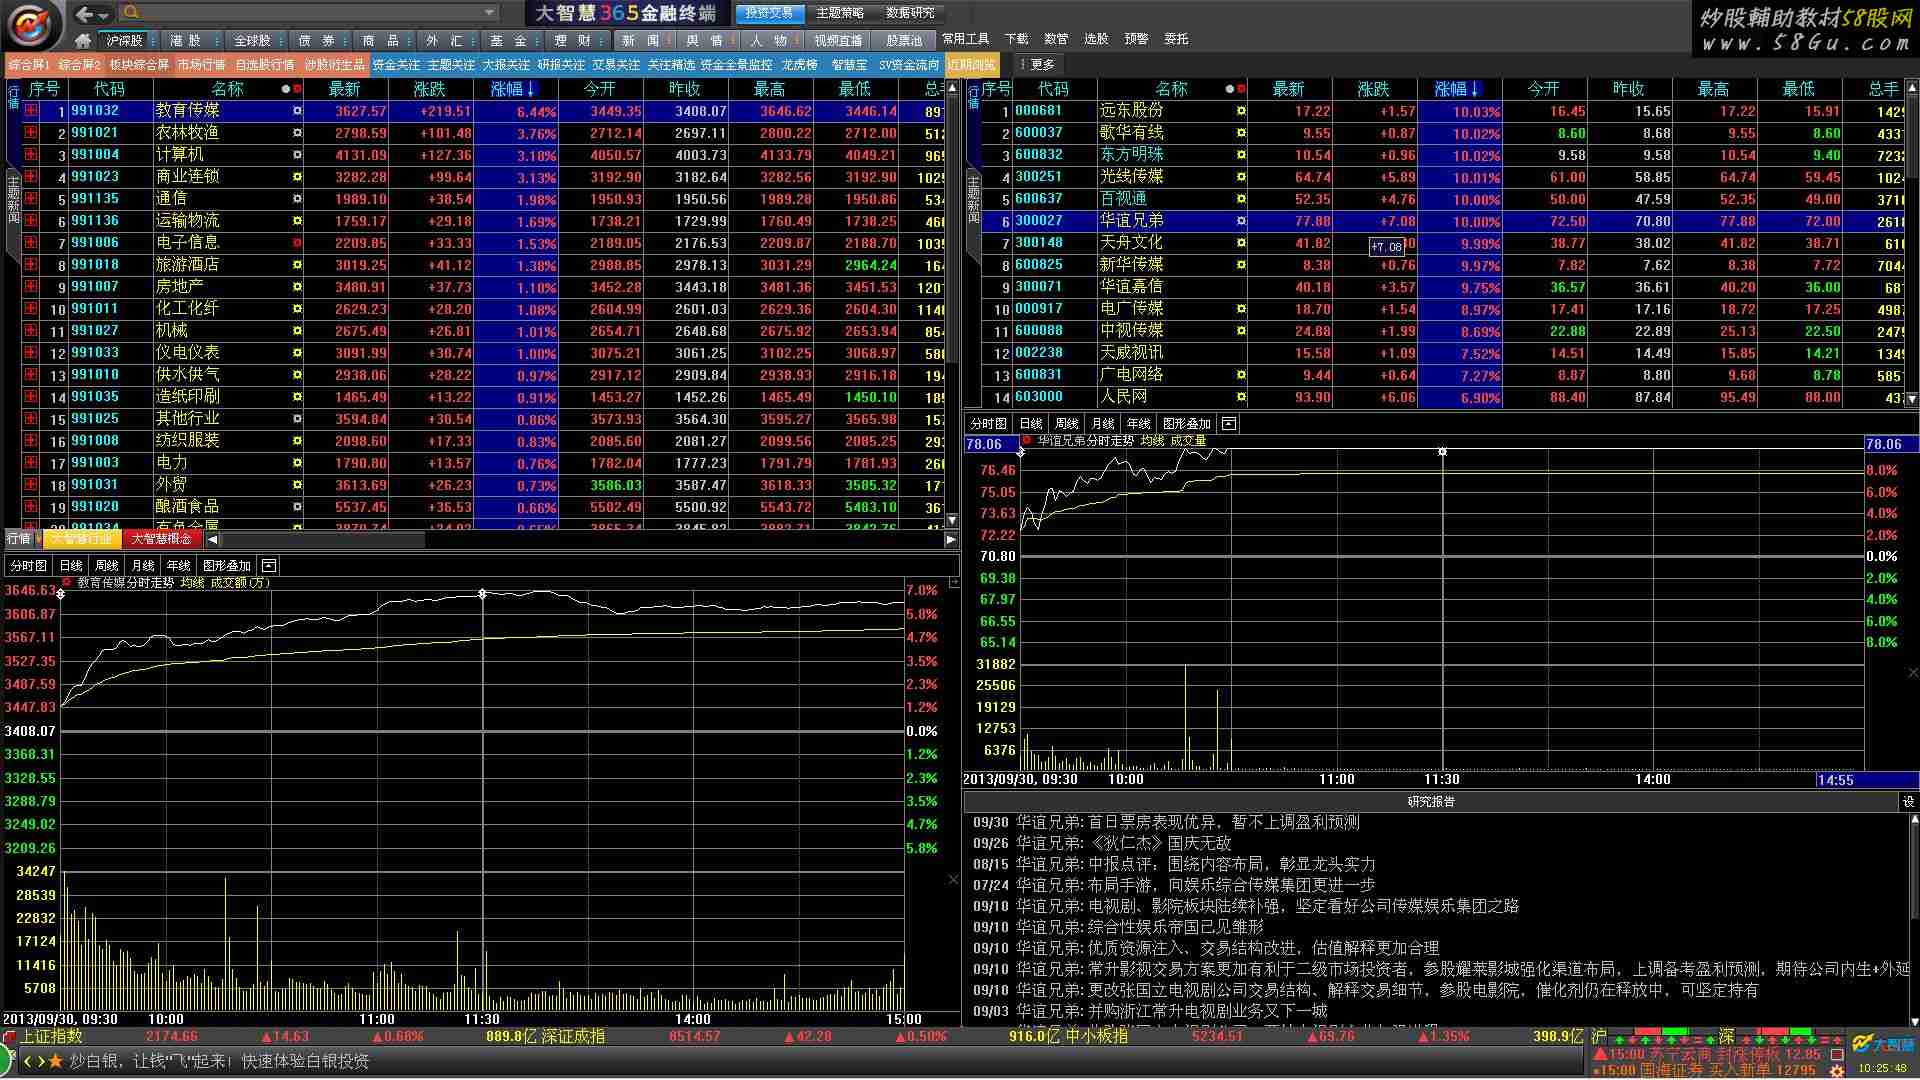Expand the 港股 submenu handle
Screen dimensions: 1920x1080
(x=215, y=41)
